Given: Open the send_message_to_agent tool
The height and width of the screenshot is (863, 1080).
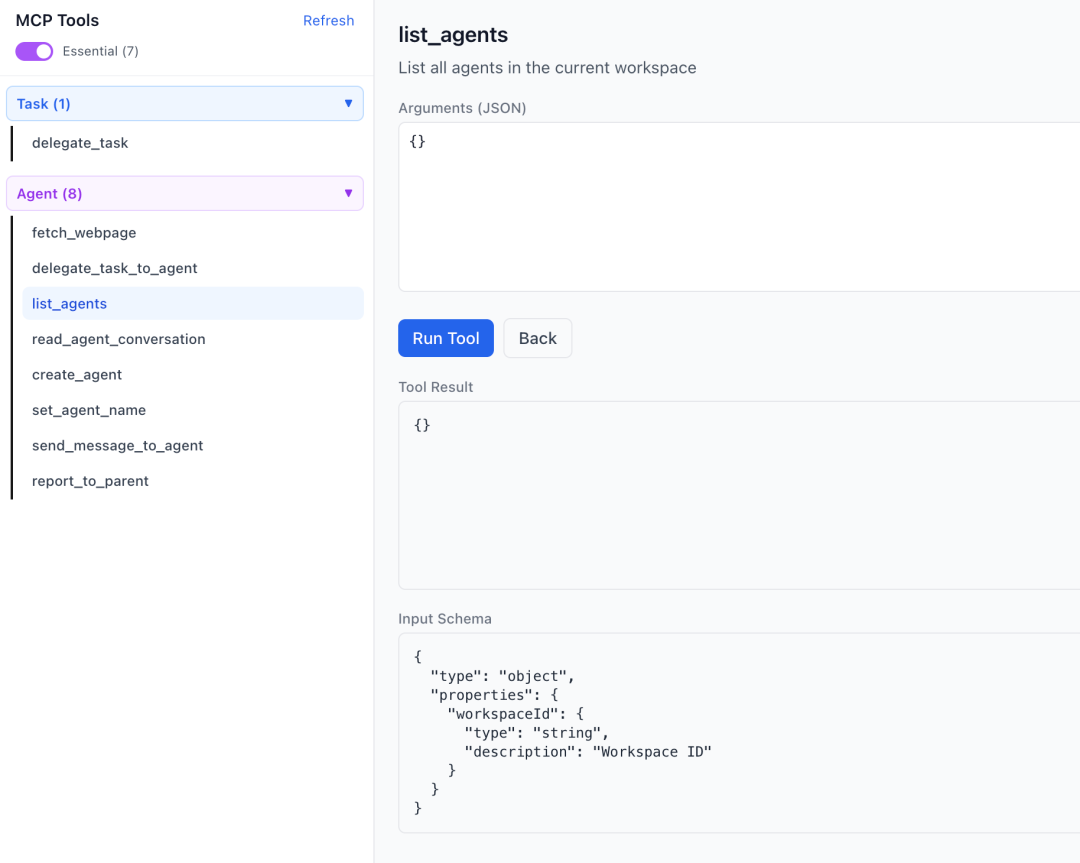Looking at the screenshot, I should click(117, 446).
